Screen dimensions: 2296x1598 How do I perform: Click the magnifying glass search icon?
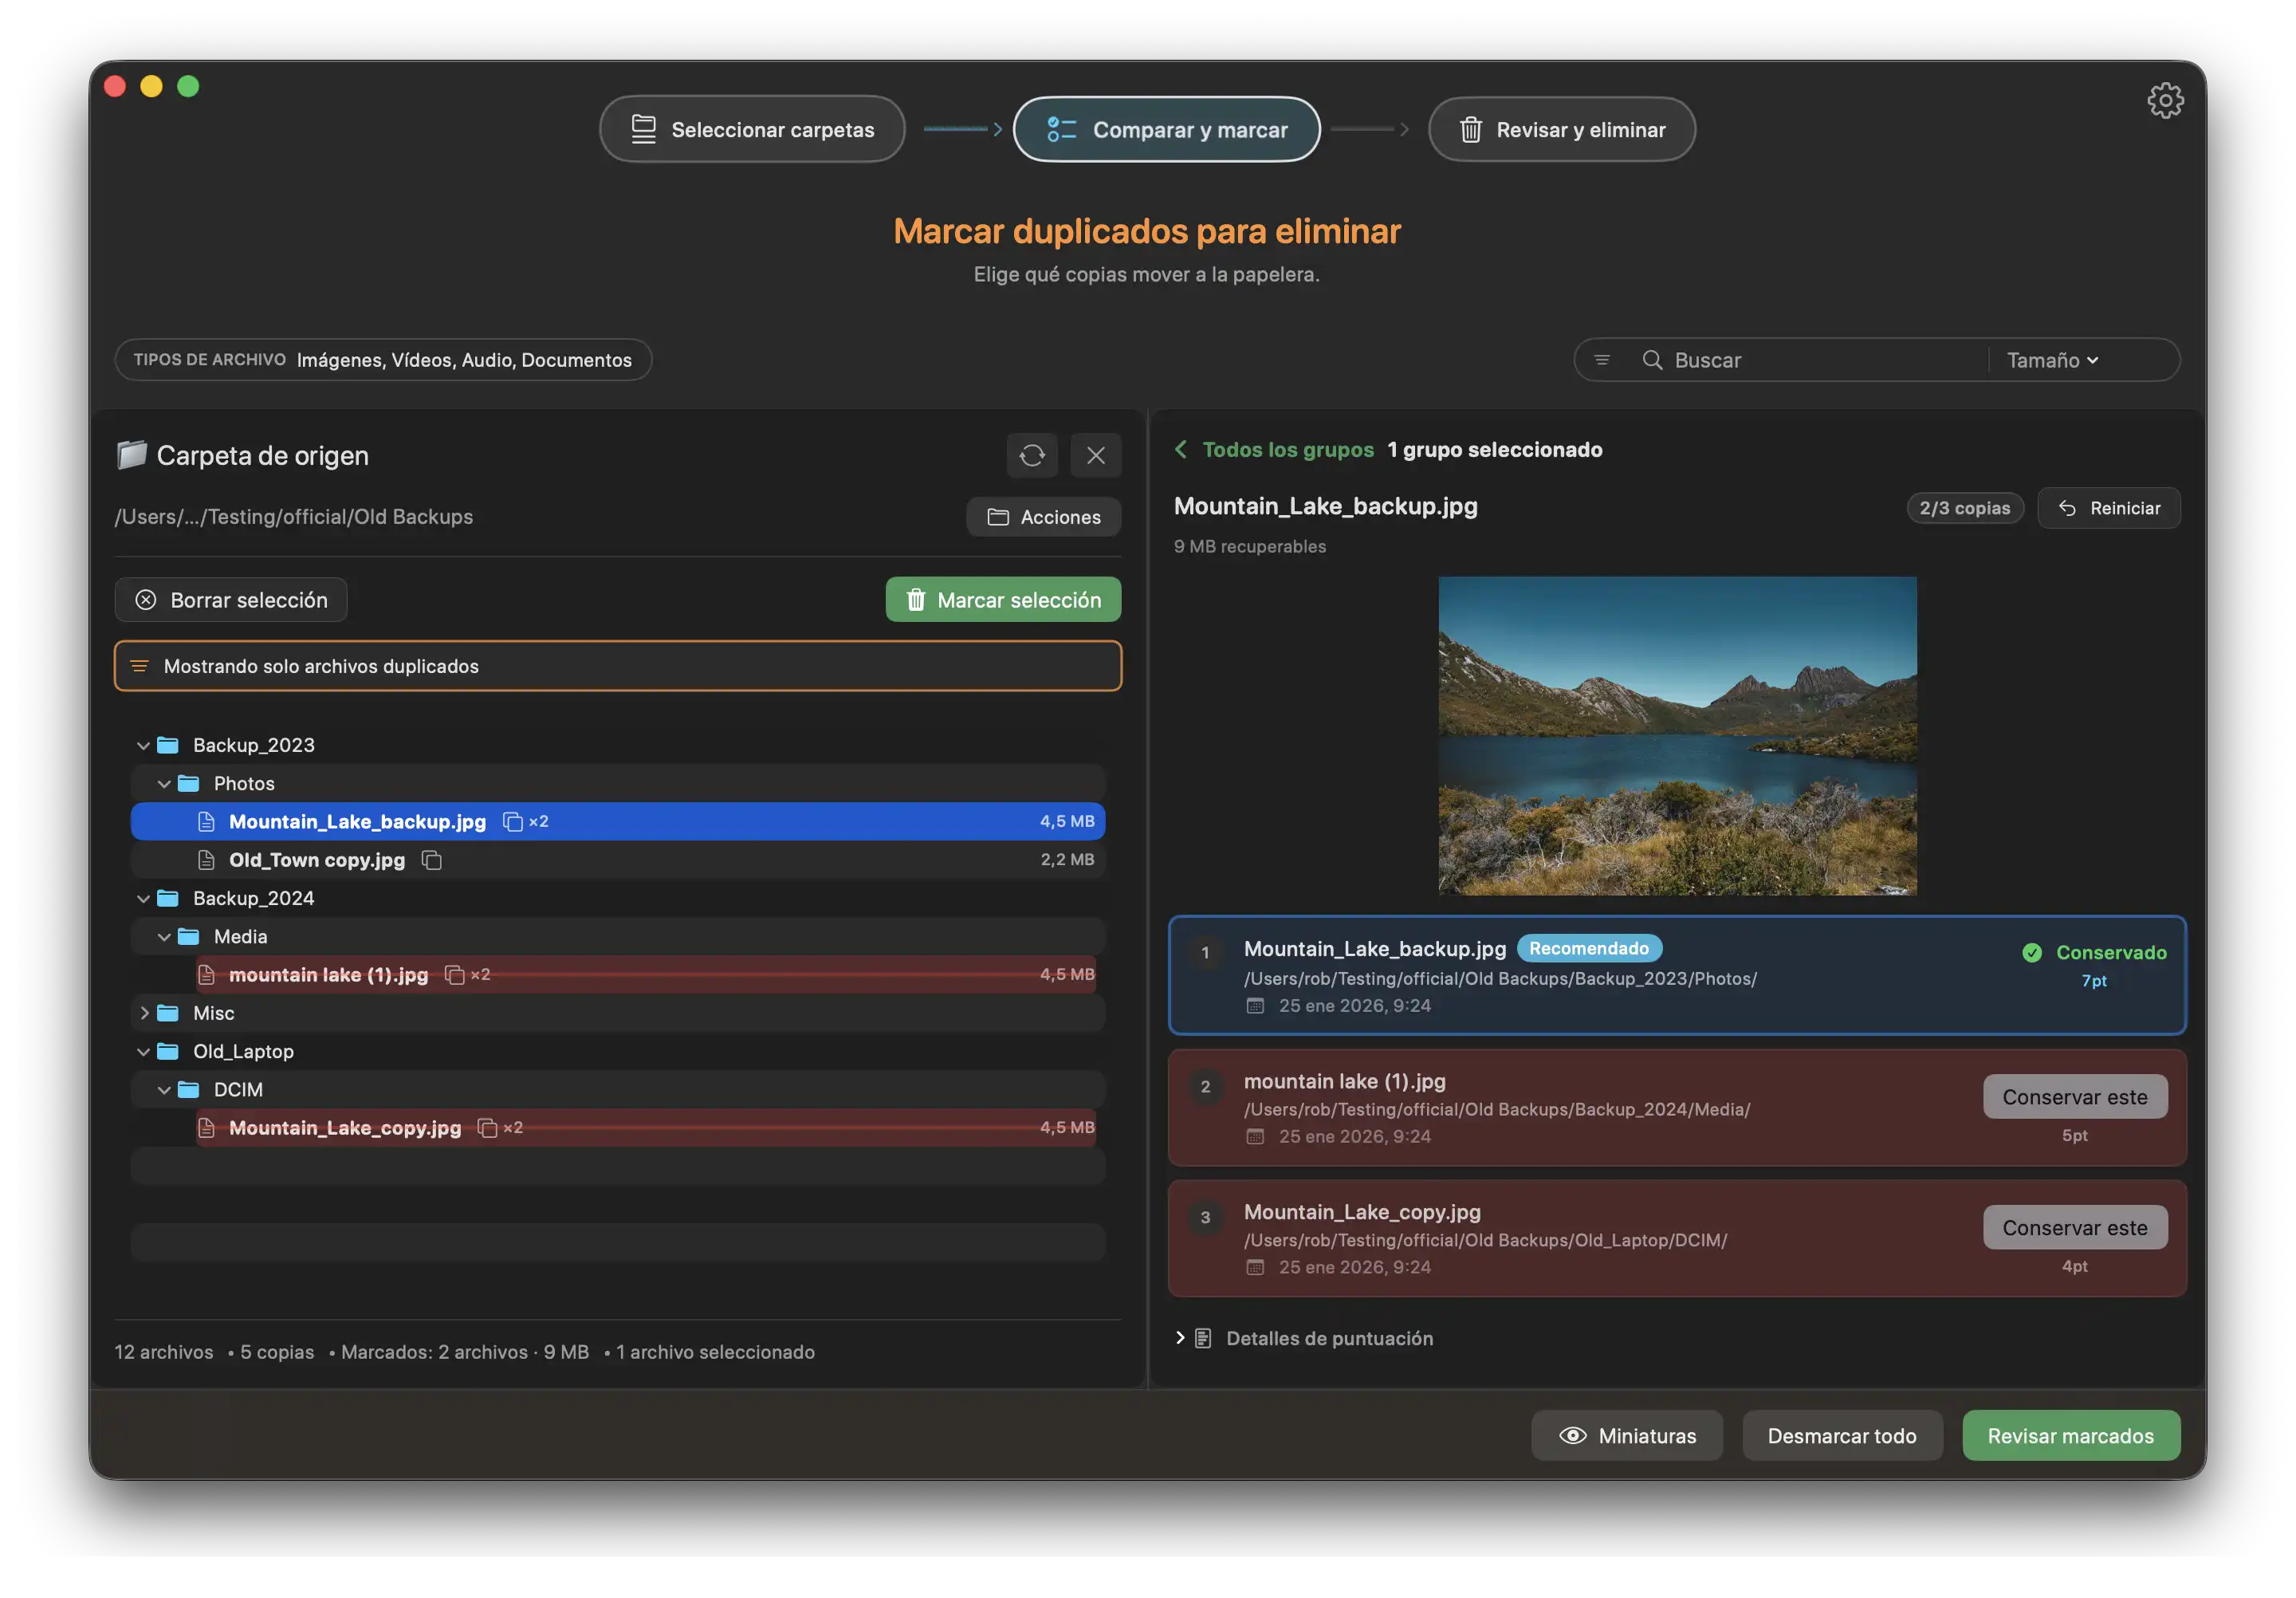pos(1652,360)
